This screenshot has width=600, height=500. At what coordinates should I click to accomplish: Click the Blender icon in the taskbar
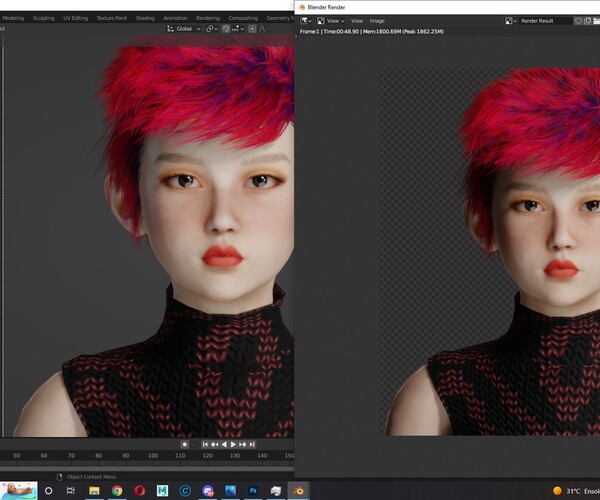(298, 490)
